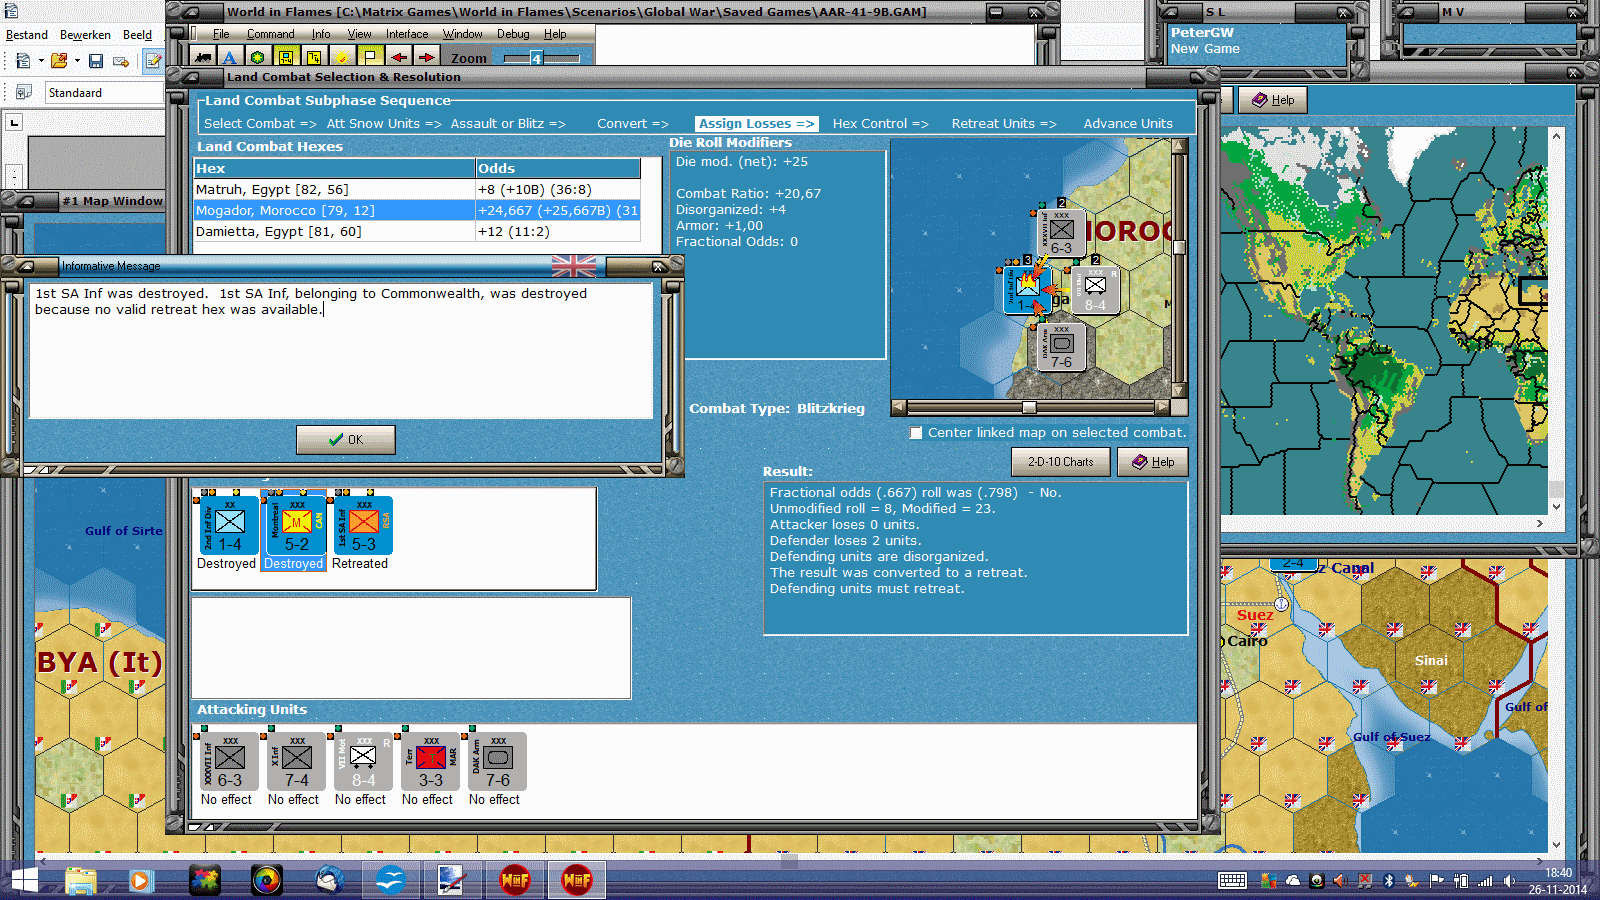Click the tank units toolbar icon
The height and width of the screenshot is (900, 1600).
pos(203,58)
